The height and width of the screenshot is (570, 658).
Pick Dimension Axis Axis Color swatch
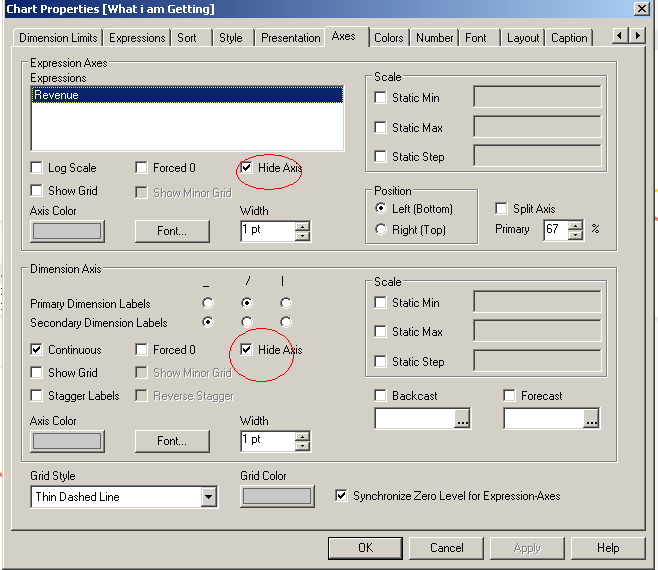(67, 441)
